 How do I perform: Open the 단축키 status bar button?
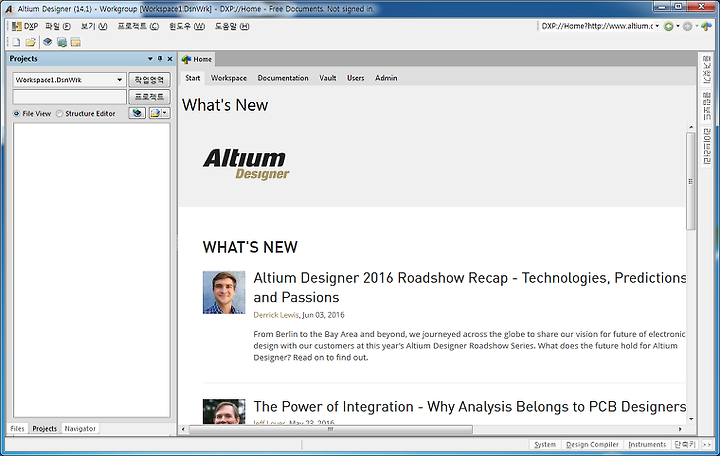(x=685, y=445)
